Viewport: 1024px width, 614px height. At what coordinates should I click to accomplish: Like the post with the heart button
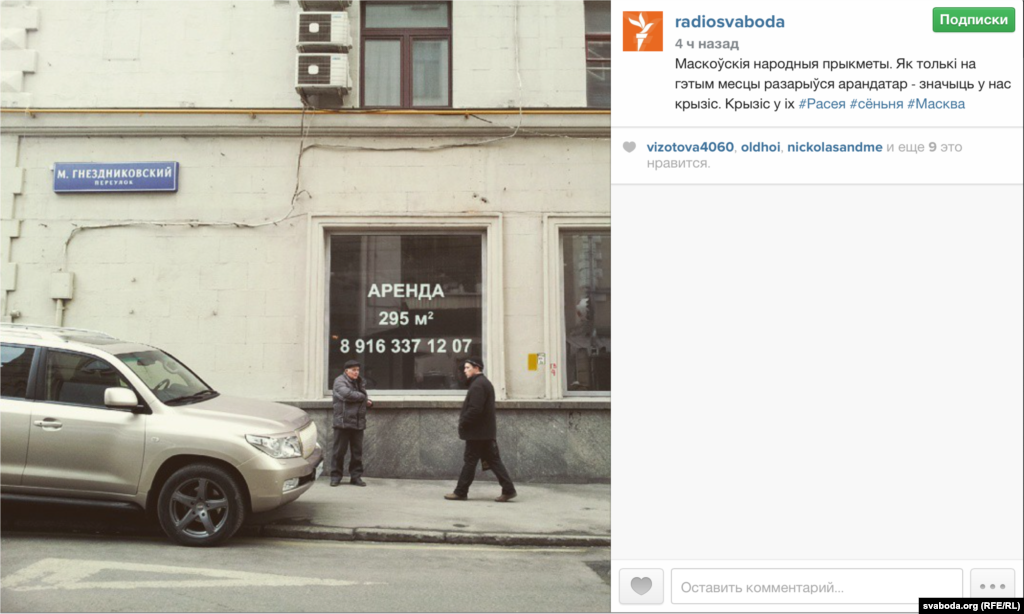tap(641, 586)
